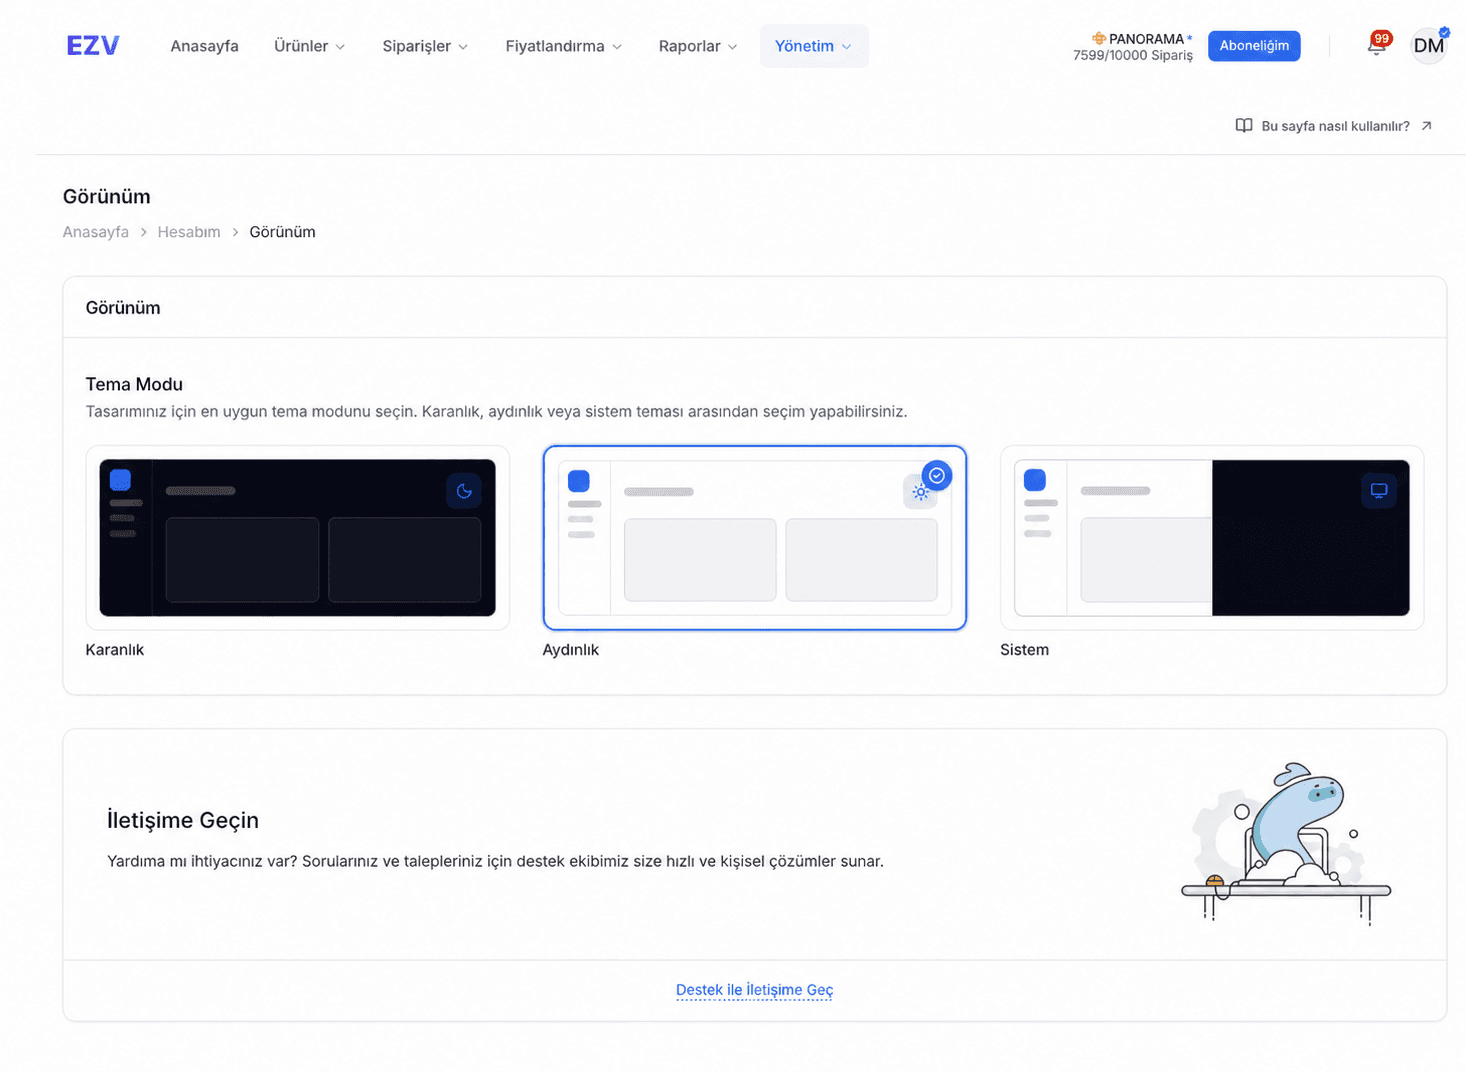Click the 7599/10000 Sipariş usage text

pyautogui.click(x=1133, y=56)
